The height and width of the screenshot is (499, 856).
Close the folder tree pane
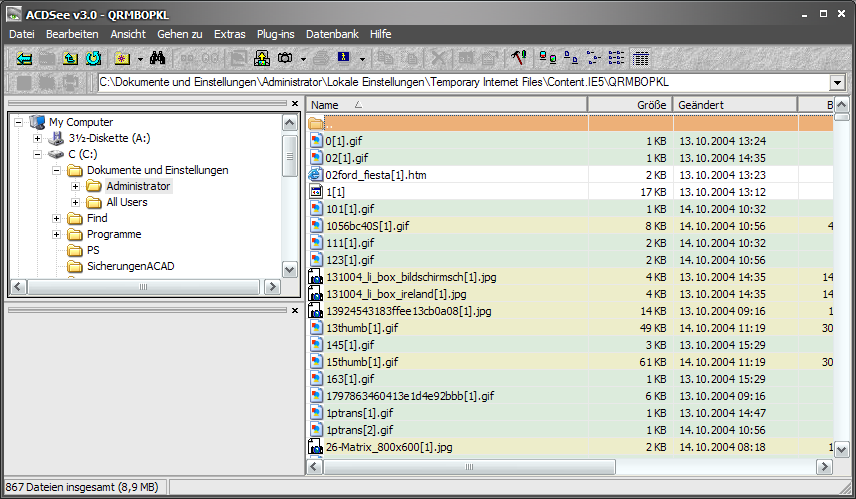[295, 103]
